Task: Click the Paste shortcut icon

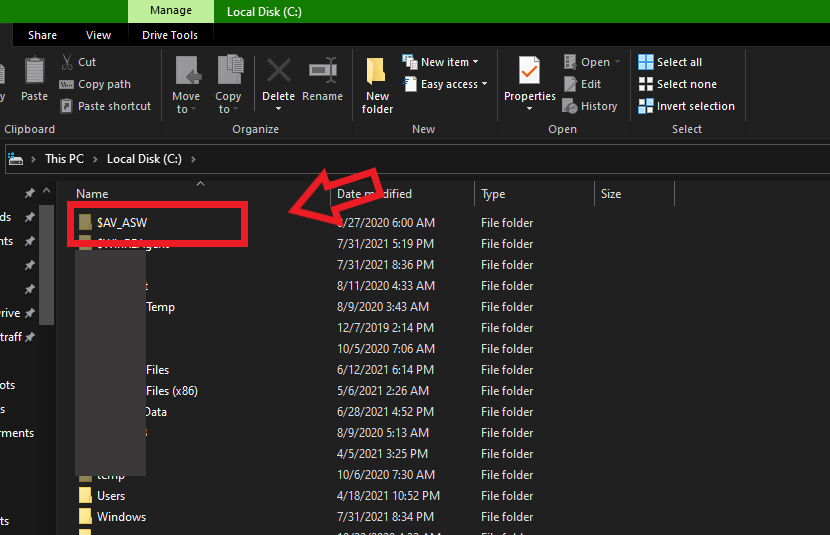Action: [x=66, y=106]
